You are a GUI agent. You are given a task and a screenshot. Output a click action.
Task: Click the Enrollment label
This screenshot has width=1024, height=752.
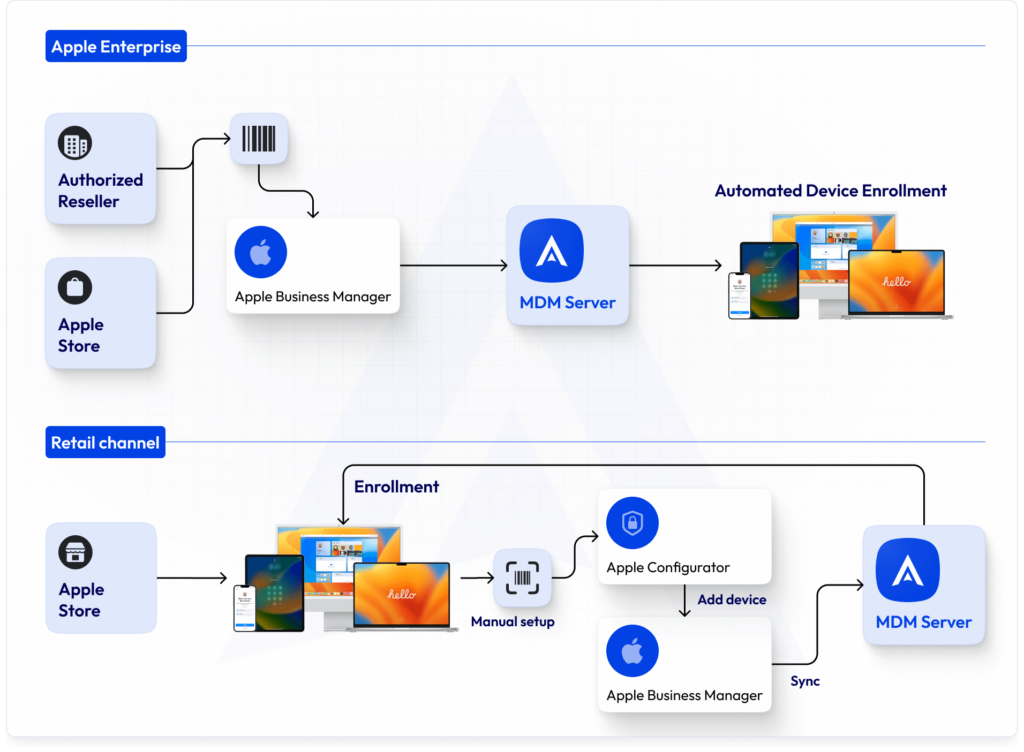[x=396, y=486]
